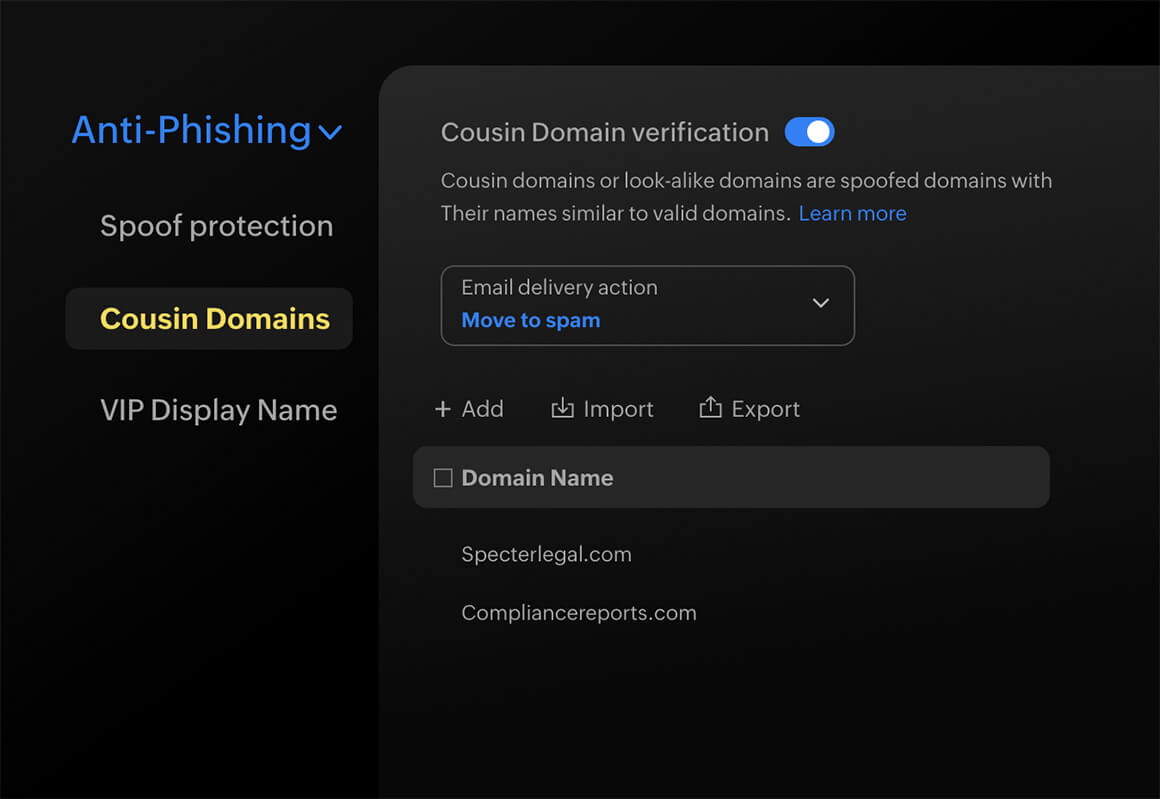
Task: Select the Specterlegal.com domain row
Action: pos(546,554)
